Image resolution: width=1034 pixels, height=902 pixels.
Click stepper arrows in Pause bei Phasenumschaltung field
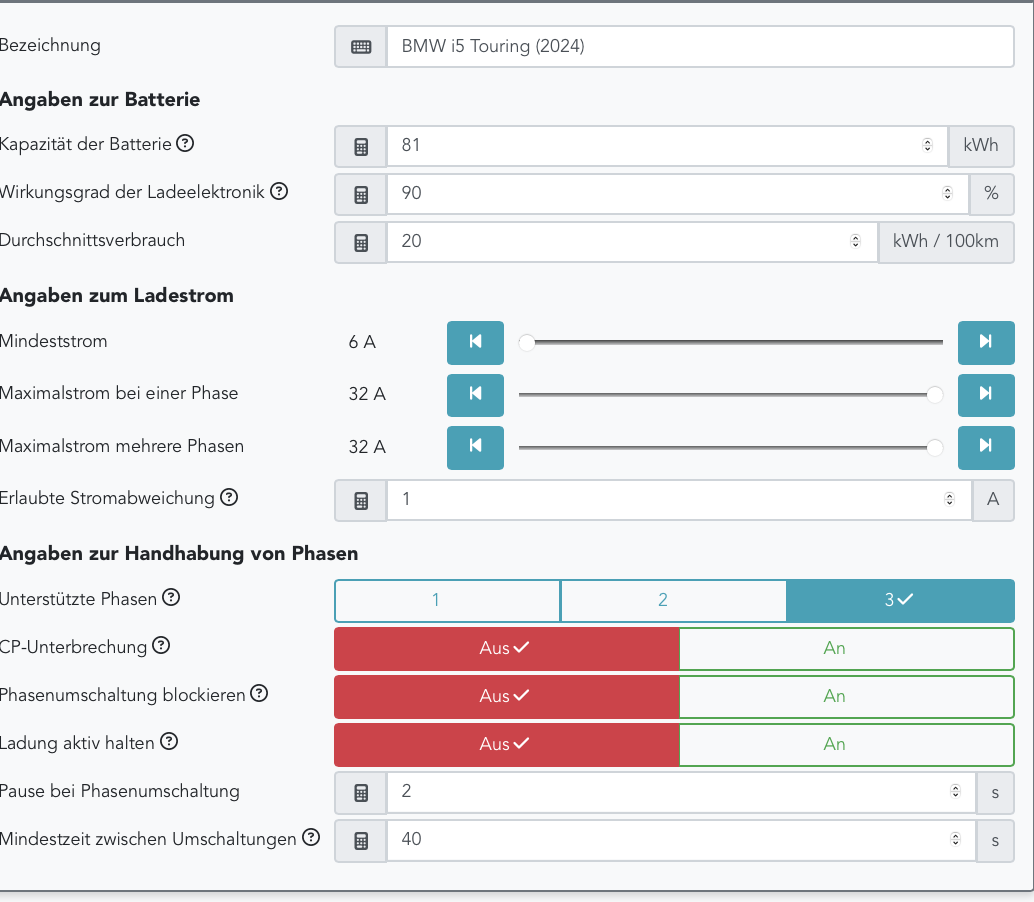pyautogui.click(x=955, y=792)
